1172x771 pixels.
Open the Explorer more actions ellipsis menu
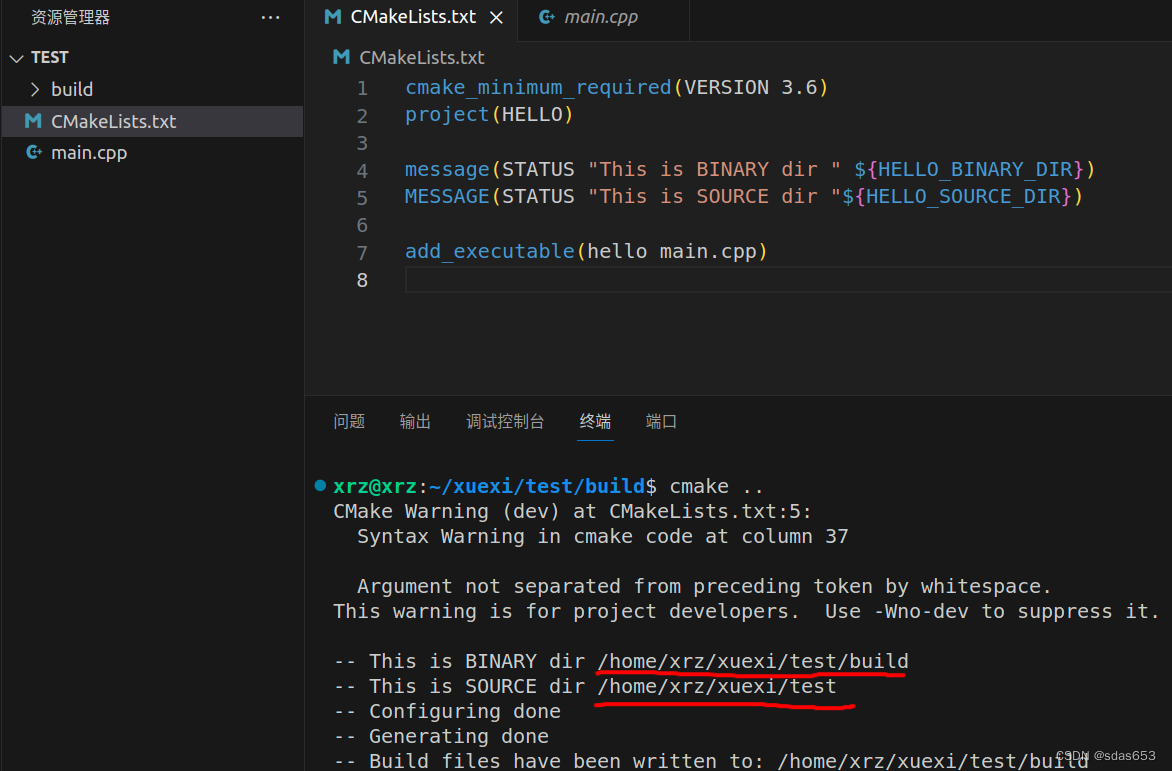(x=268, y=17)
